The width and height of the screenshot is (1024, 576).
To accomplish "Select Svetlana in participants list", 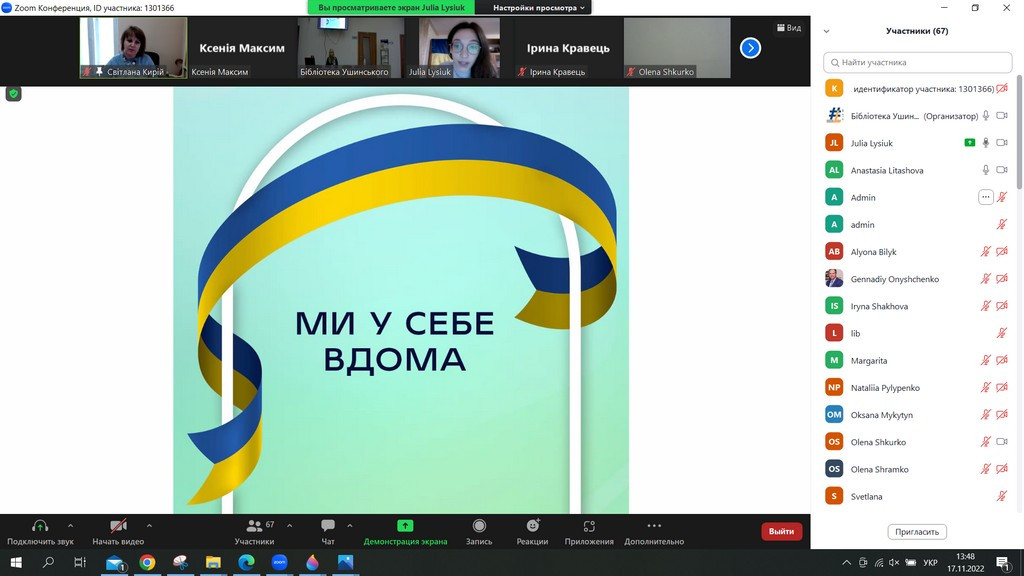I will (x=918, y=496).
